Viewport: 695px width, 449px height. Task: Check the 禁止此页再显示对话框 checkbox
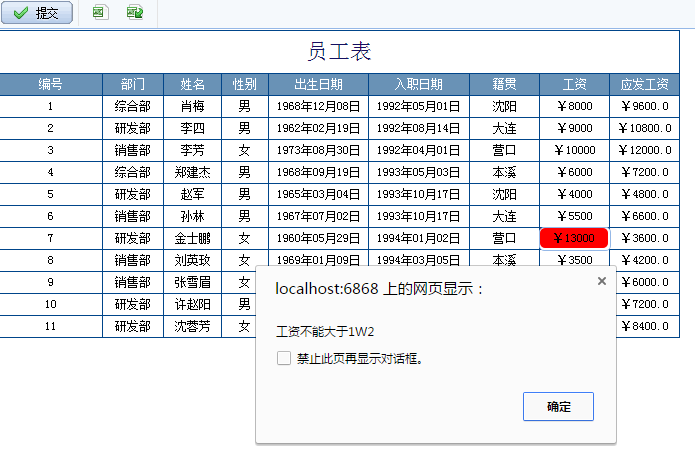(284, 358)
